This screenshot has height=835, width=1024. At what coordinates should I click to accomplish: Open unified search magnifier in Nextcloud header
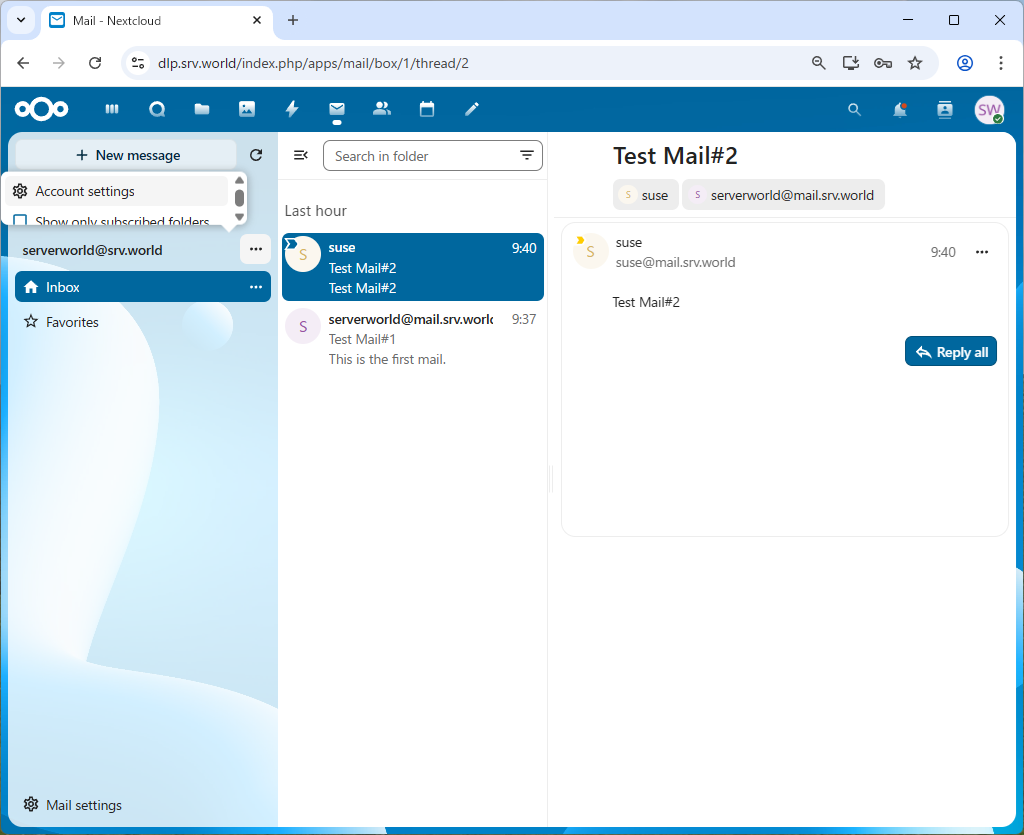tap(854, 110)
